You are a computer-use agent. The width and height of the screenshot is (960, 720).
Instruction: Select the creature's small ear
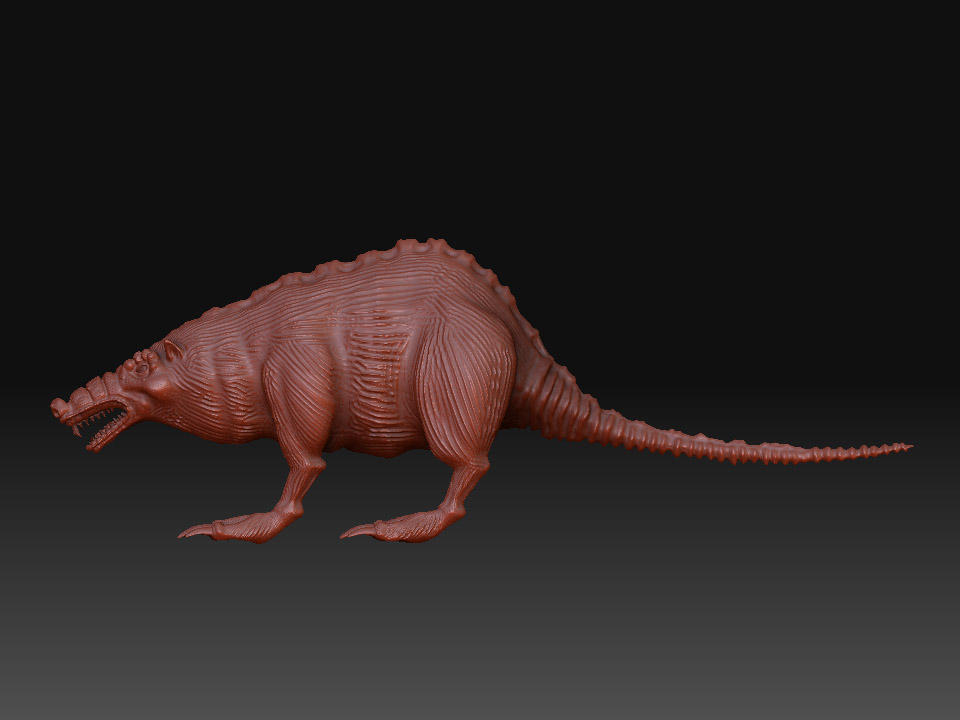tap(173, 350)
